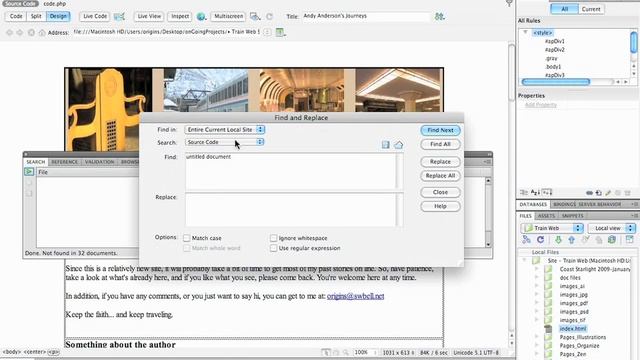The width and height of the screenshot is (640, 360).
Task: Select the Zoom tool in status bar
Action: click(346, 352)
